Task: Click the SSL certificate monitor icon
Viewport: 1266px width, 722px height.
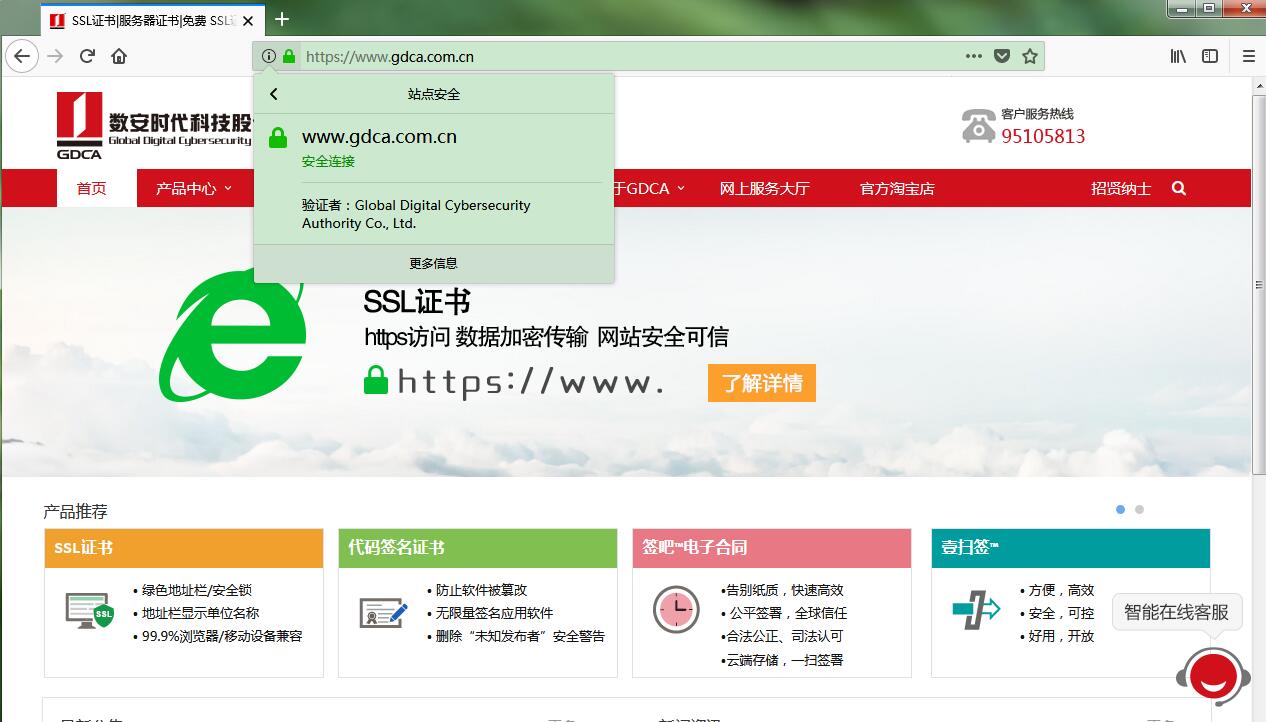Action: (x=89, y=610)
